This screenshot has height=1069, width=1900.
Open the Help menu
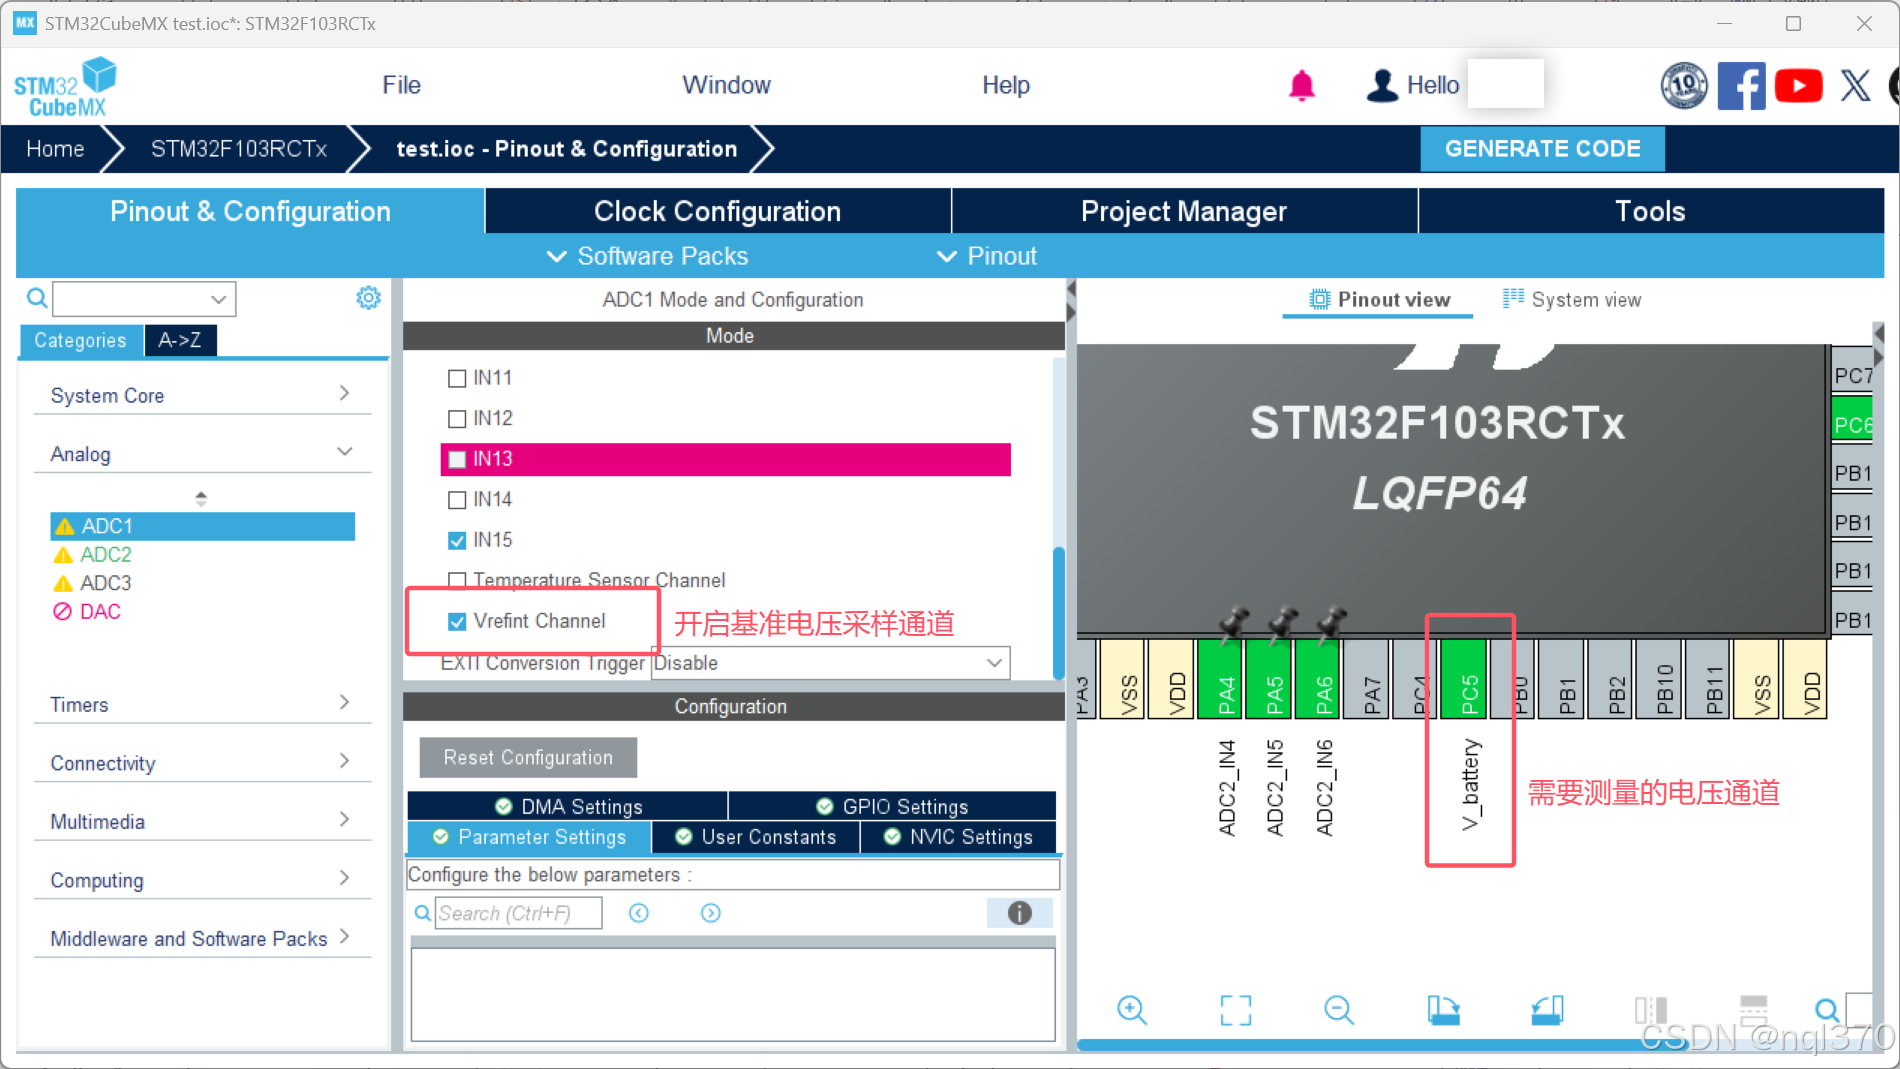tap(1005, 85)
